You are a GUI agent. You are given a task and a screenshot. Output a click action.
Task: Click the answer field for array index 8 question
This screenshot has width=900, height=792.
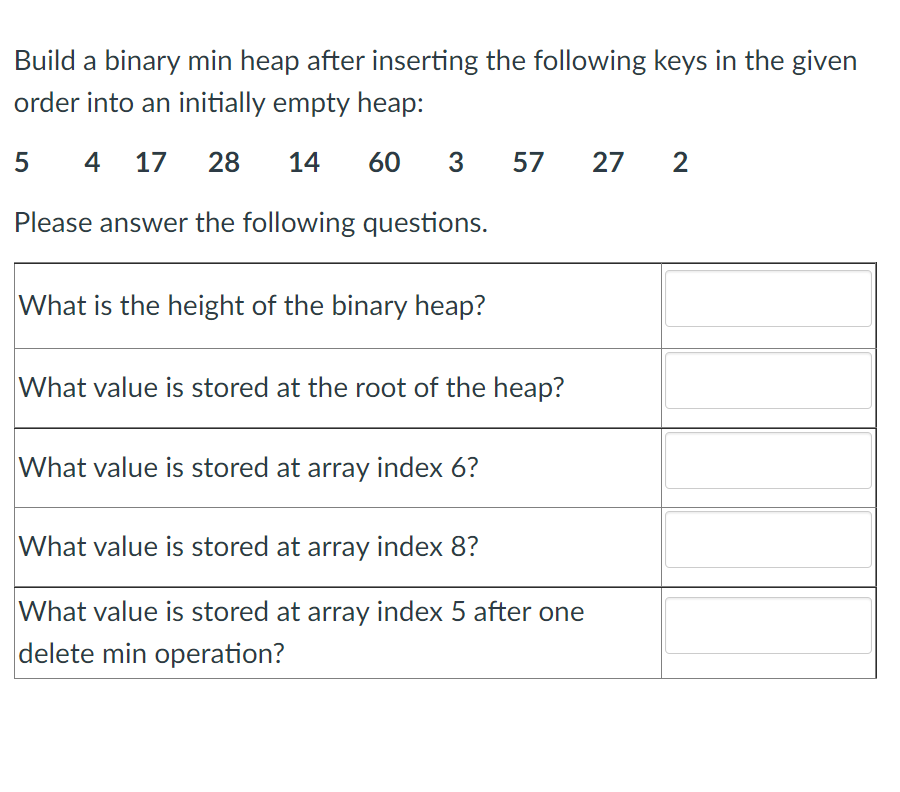point(767,539)
